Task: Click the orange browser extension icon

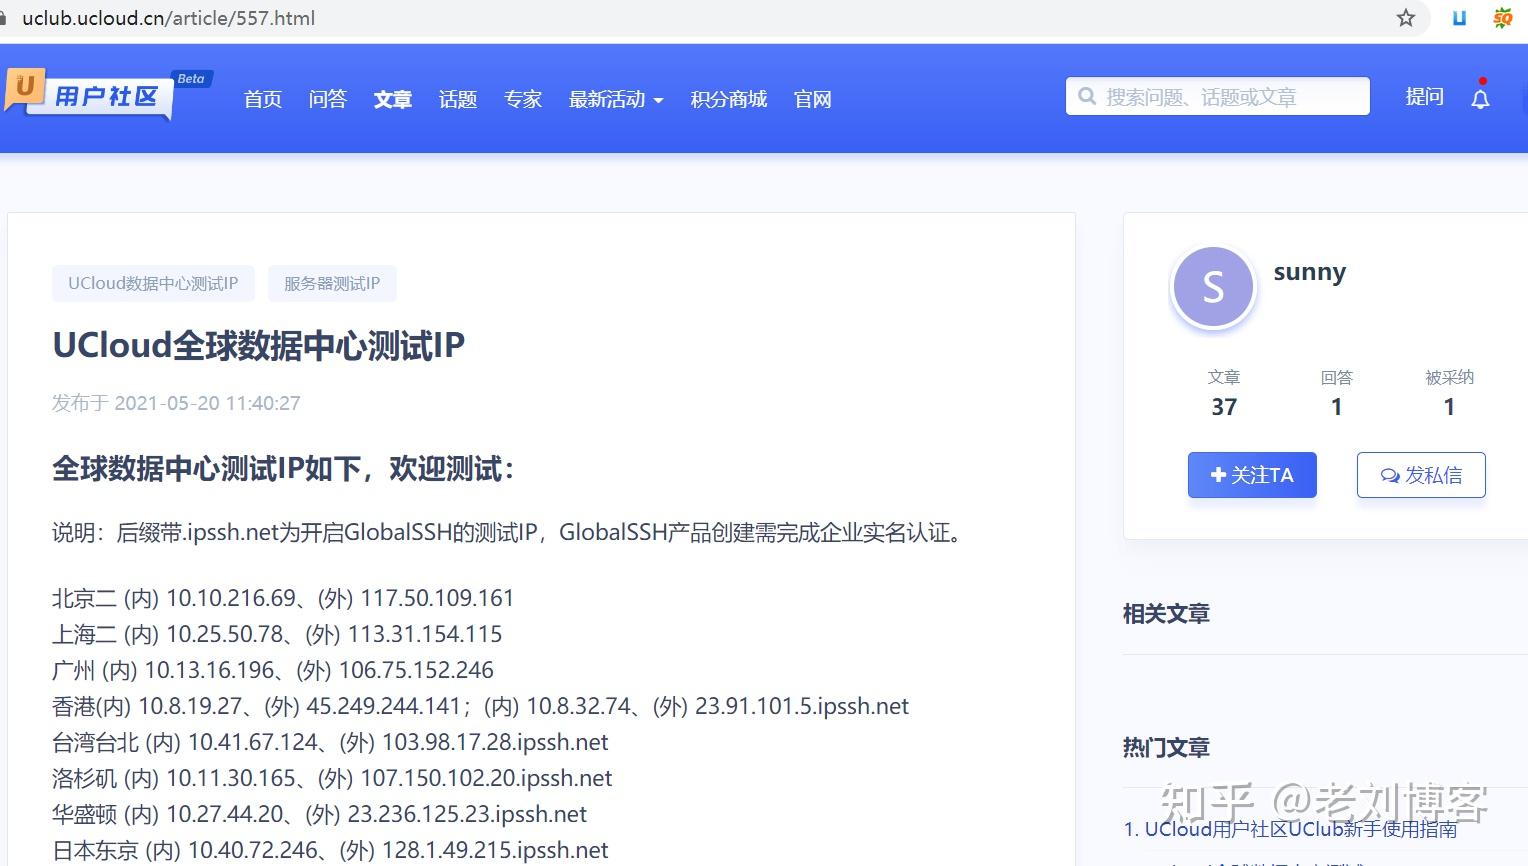Action: pyautogui.click(x=1502, y=17)
